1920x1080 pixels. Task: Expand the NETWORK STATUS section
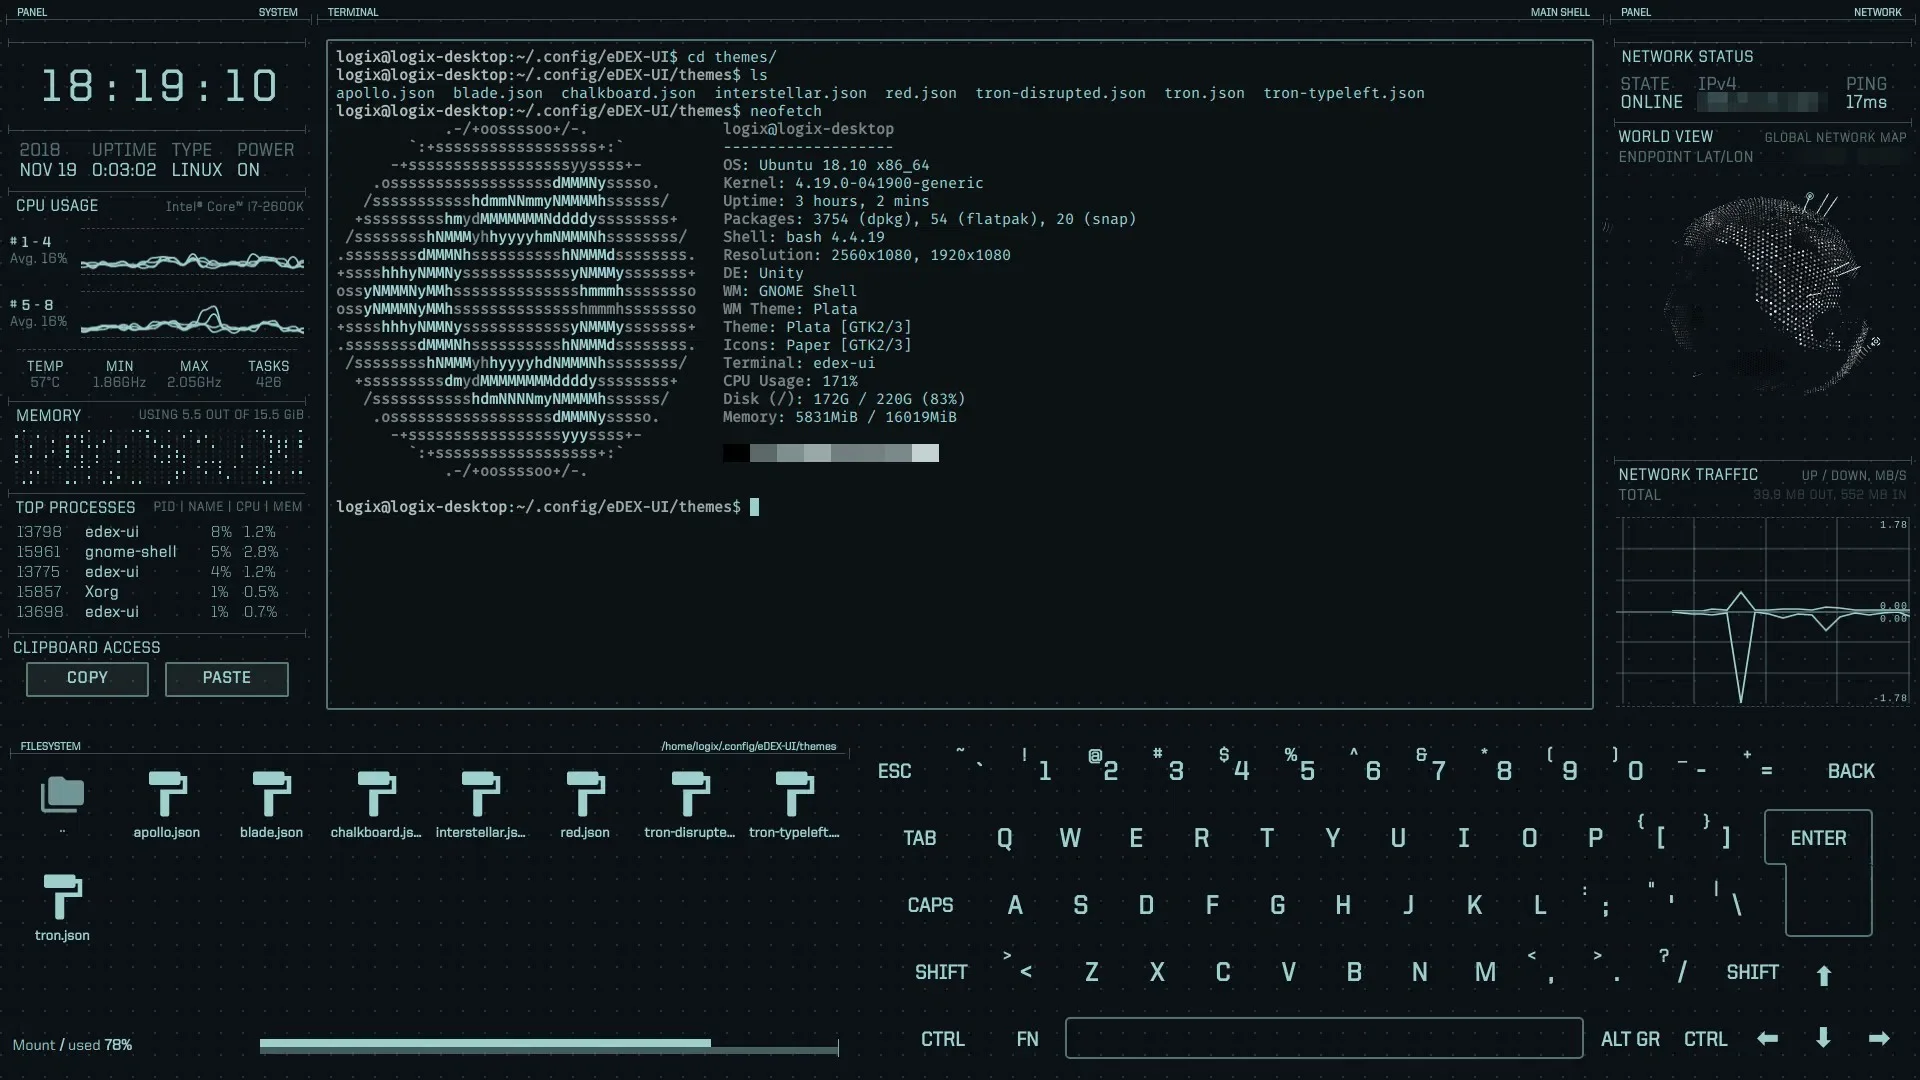1687,55
